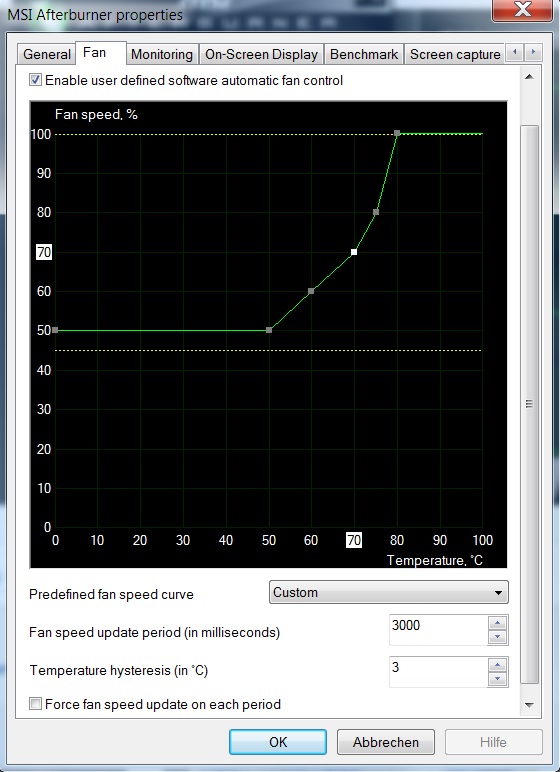Click the 'Fan speed, %' axis label
Image resolution: width=560 pixels, height=772 pixels.
[96, 115]
